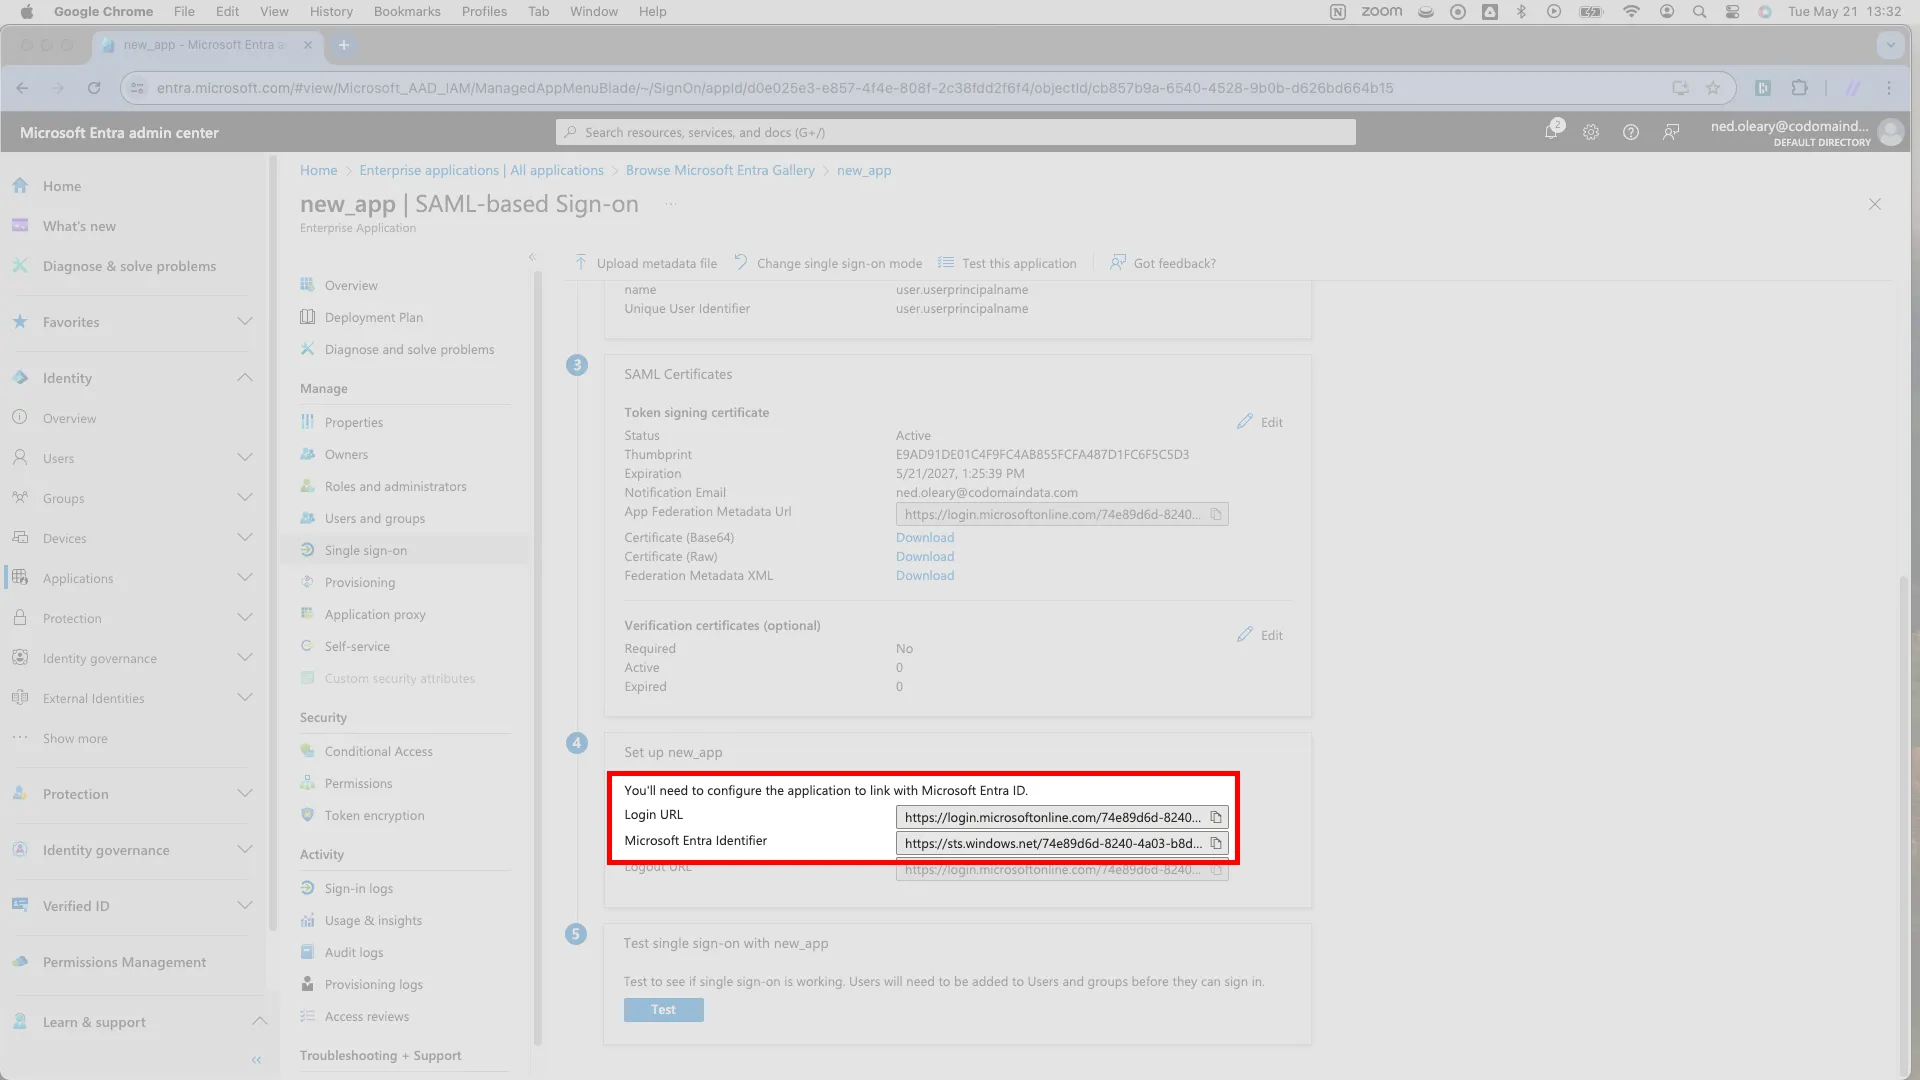Go to sidebar Home item

coord(62,186)
